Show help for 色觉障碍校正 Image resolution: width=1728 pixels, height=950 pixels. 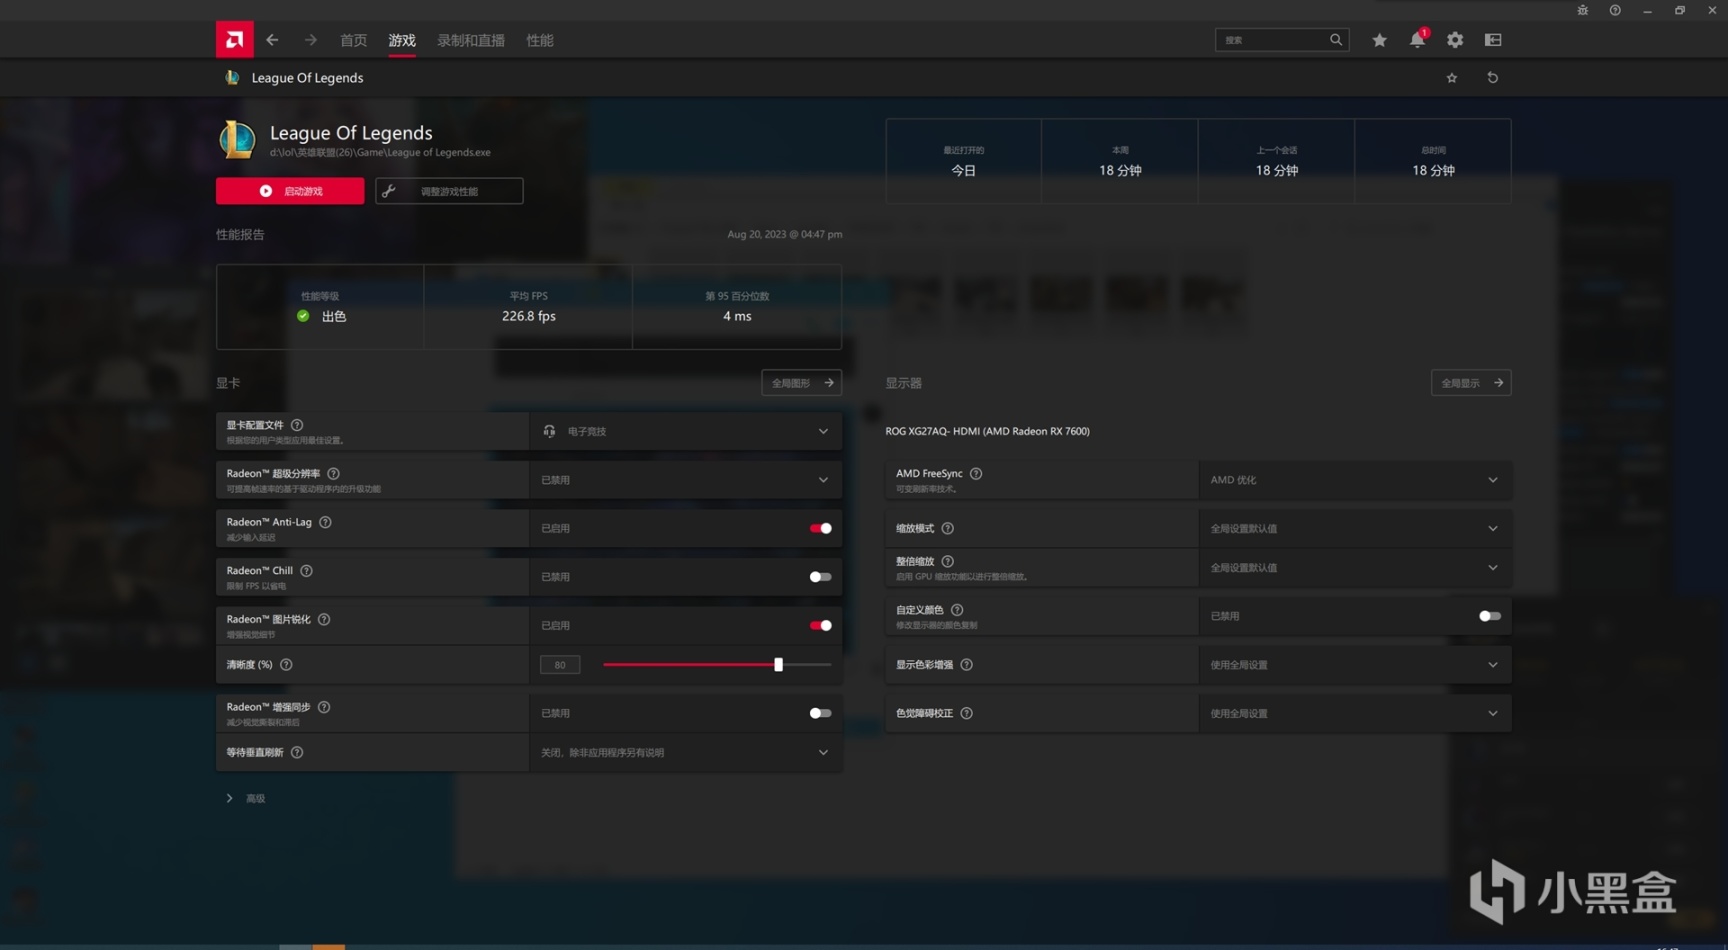click(967, 713)
